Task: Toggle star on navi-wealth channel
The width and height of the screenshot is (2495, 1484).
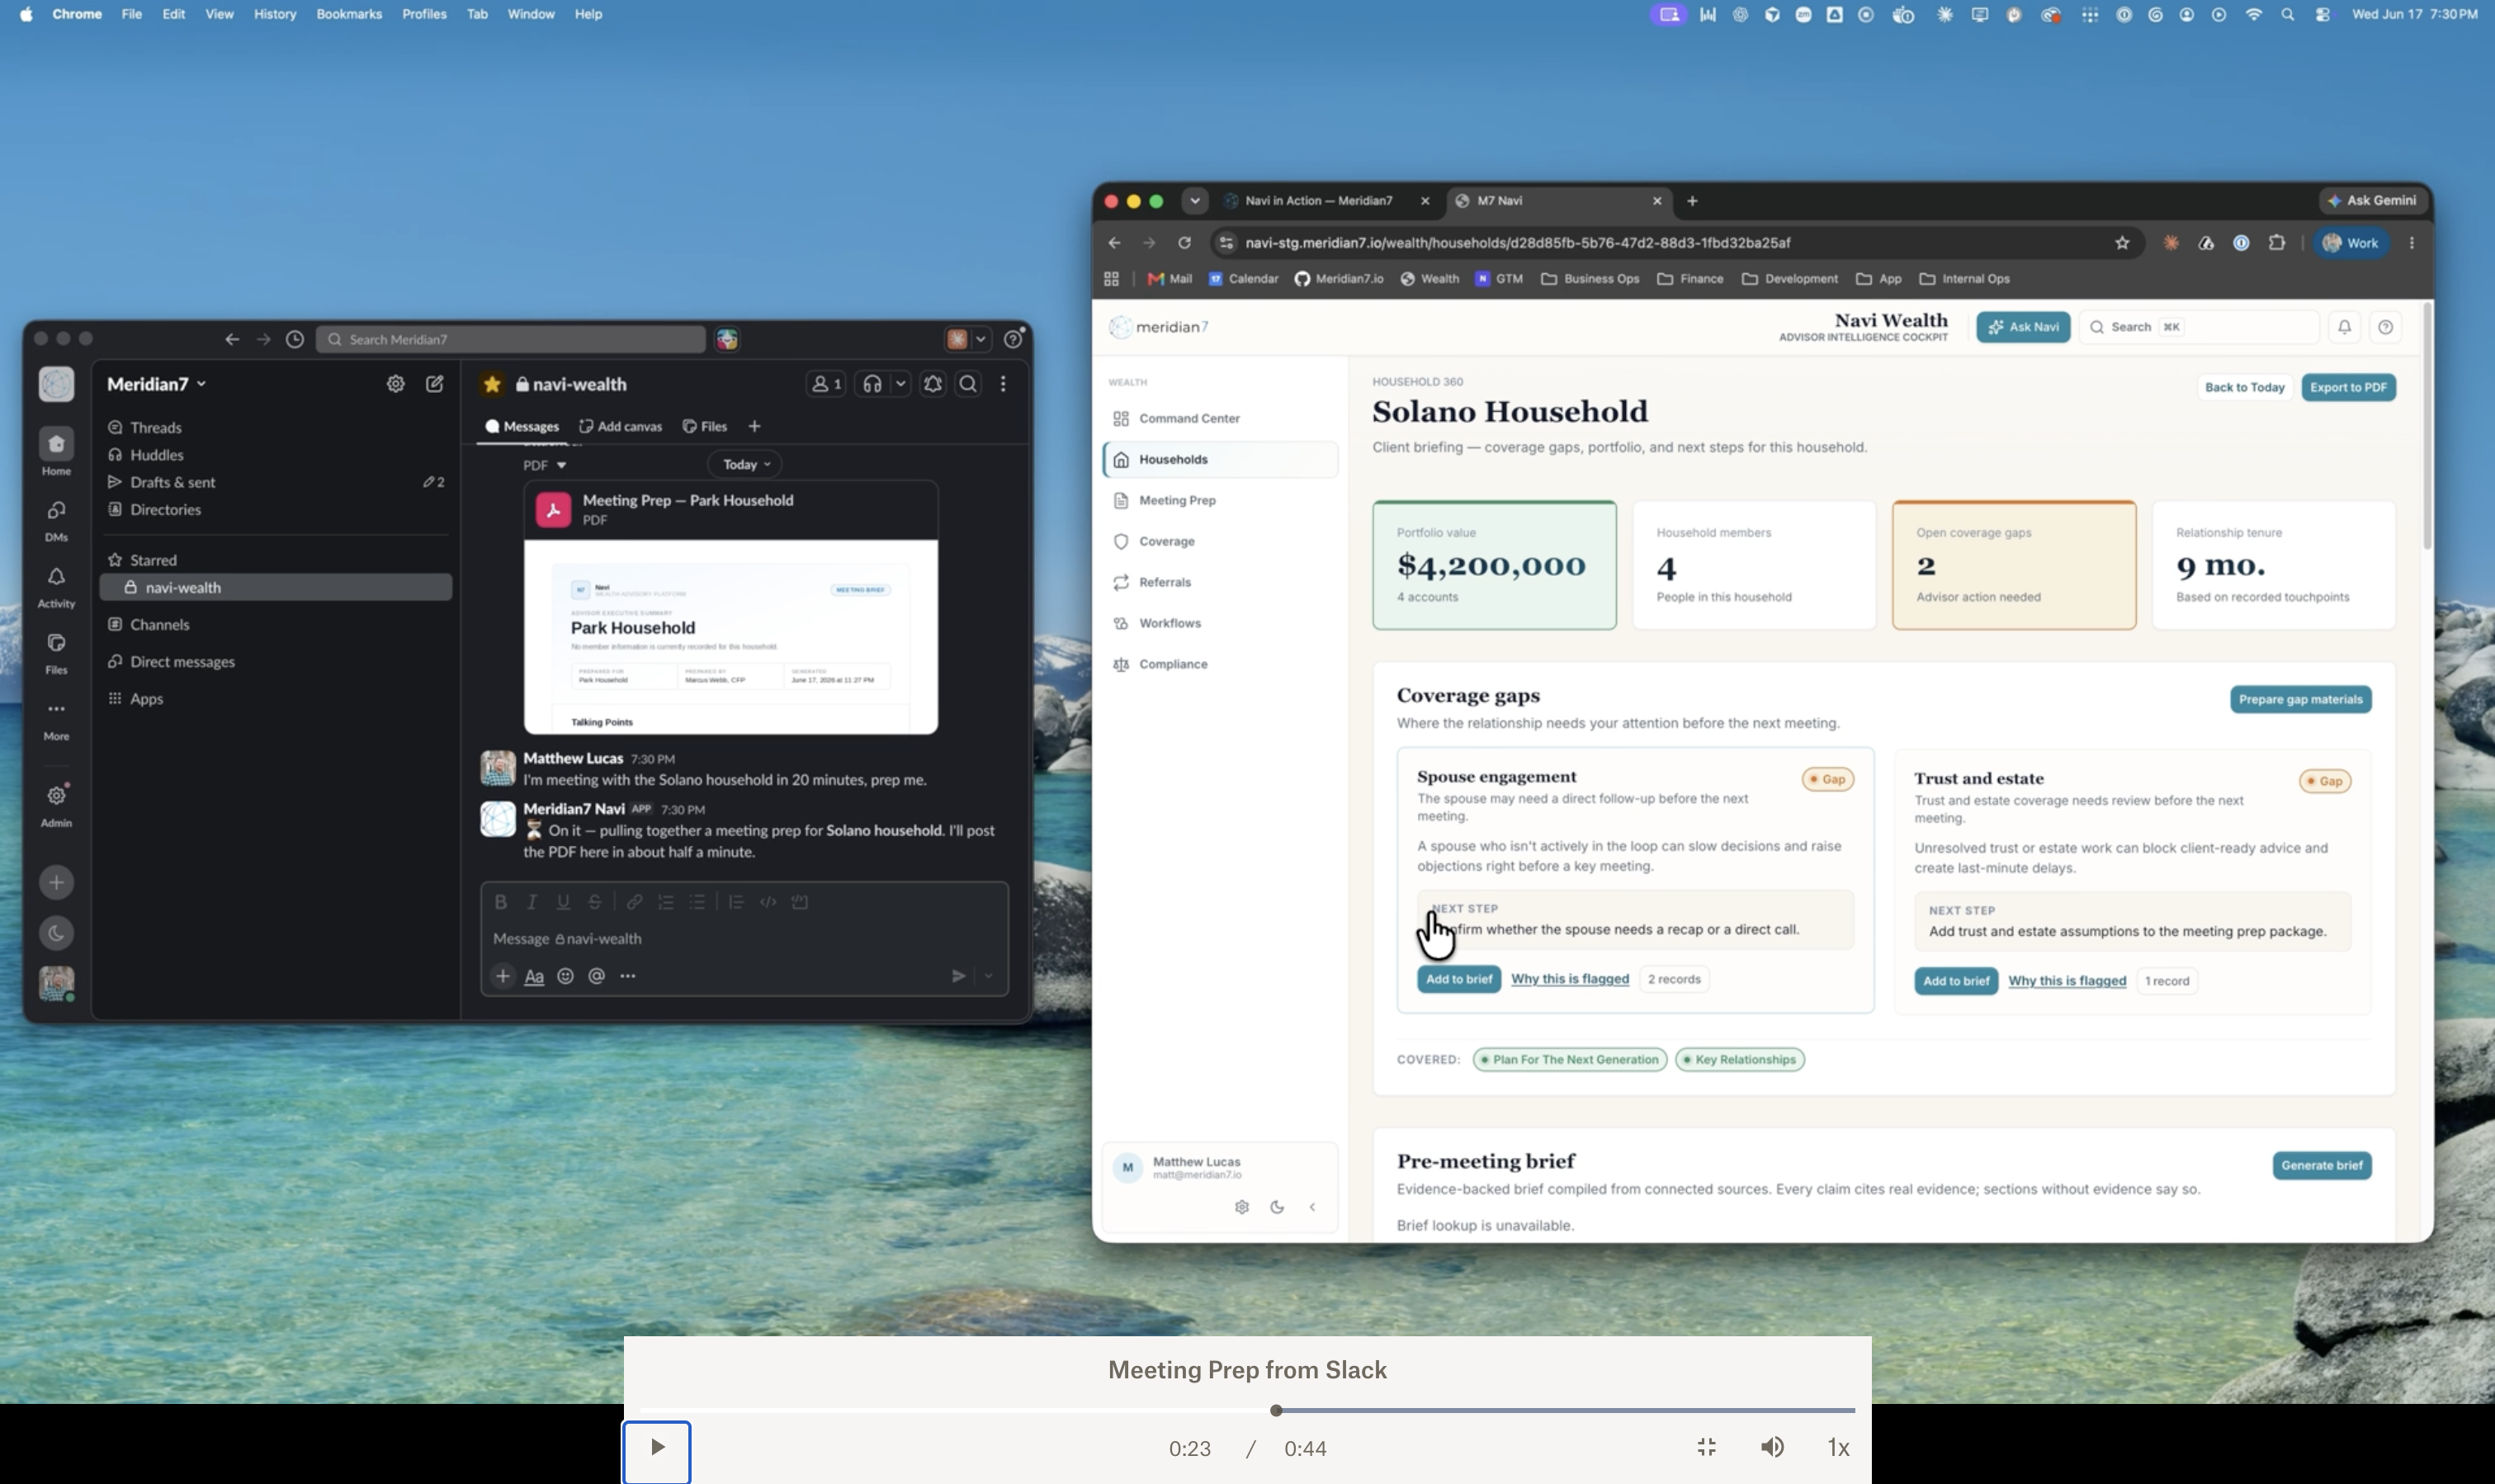Action: [x=492, y=384]
